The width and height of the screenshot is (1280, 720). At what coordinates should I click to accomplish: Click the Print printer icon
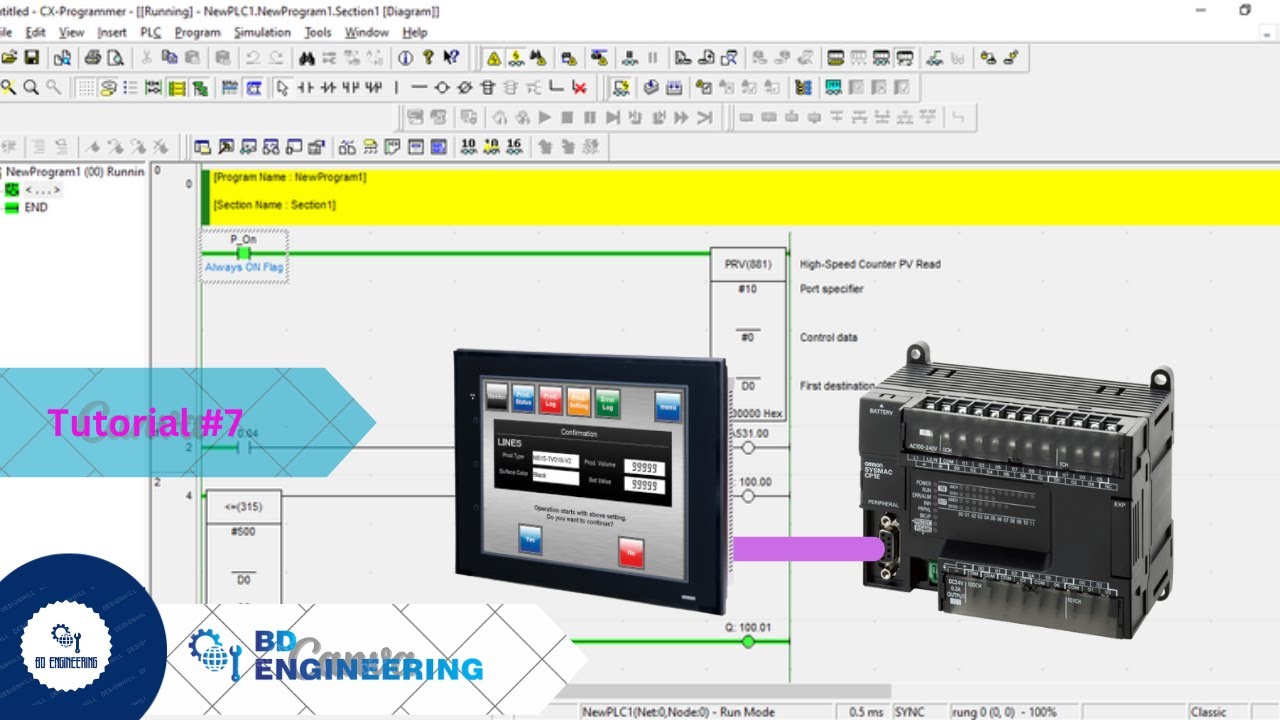93,57
